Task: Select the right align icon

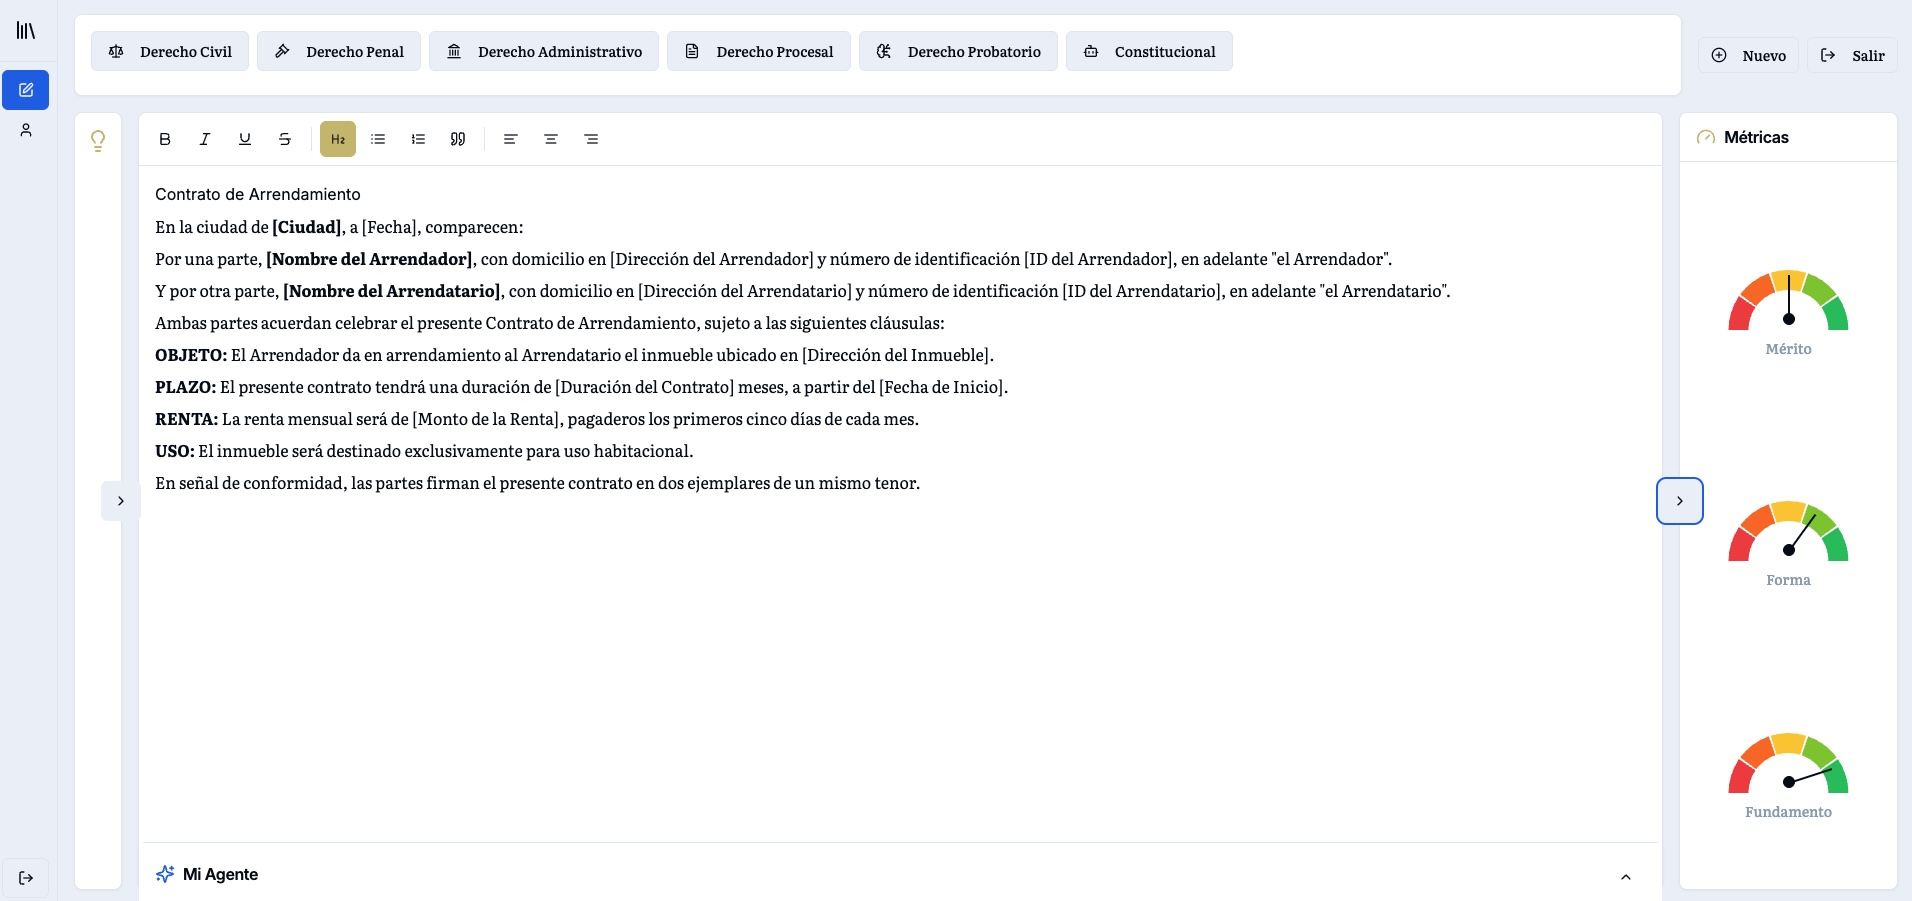Action: click(x=590, y=139)
